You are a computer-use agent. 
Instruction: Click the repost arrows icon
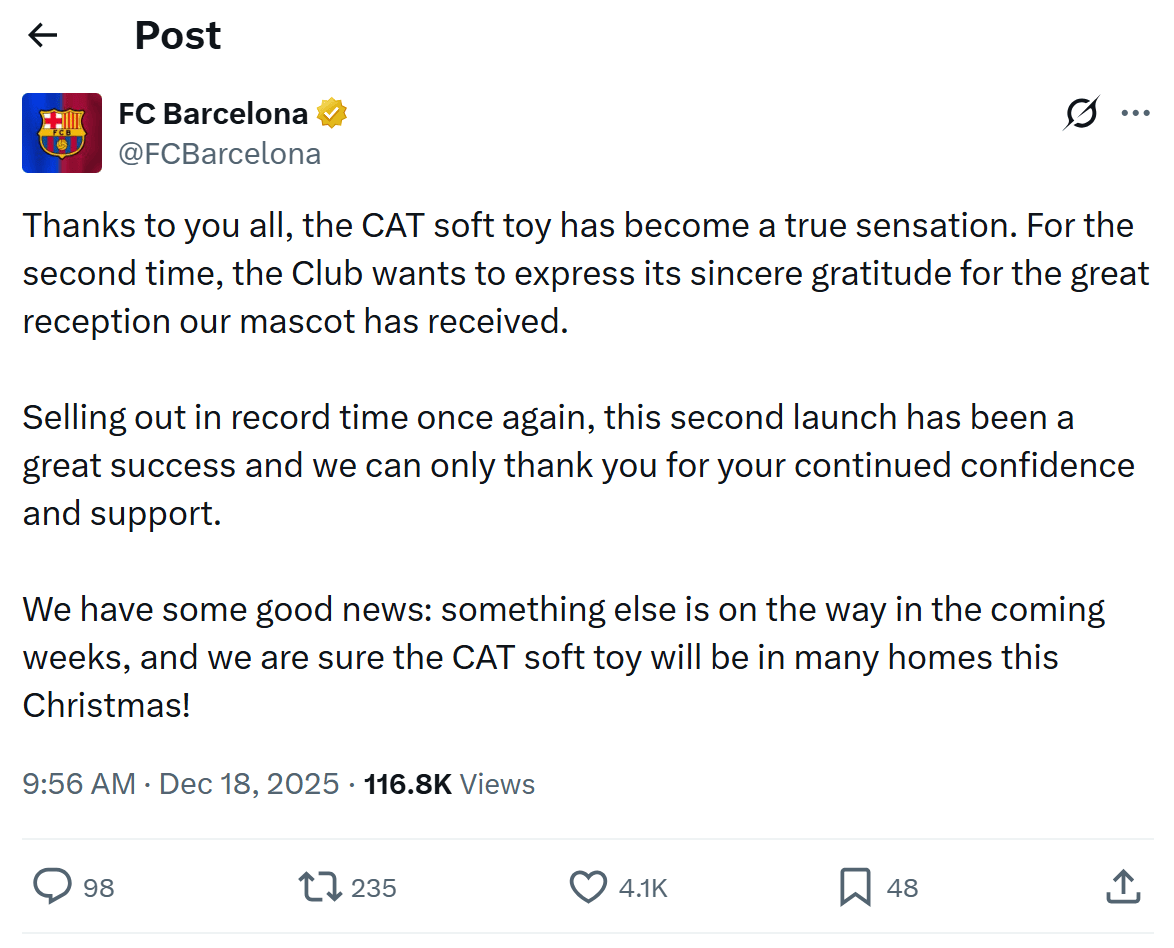320,886
